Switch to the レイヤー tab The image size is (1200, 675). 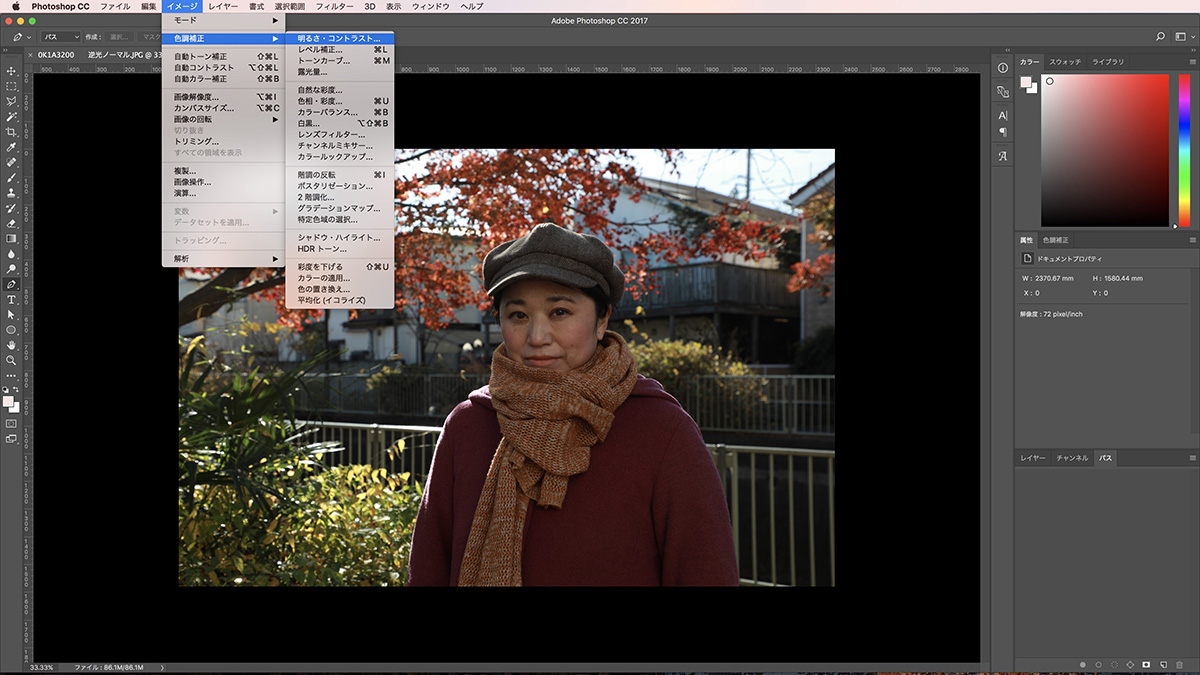pos(1033,458)
